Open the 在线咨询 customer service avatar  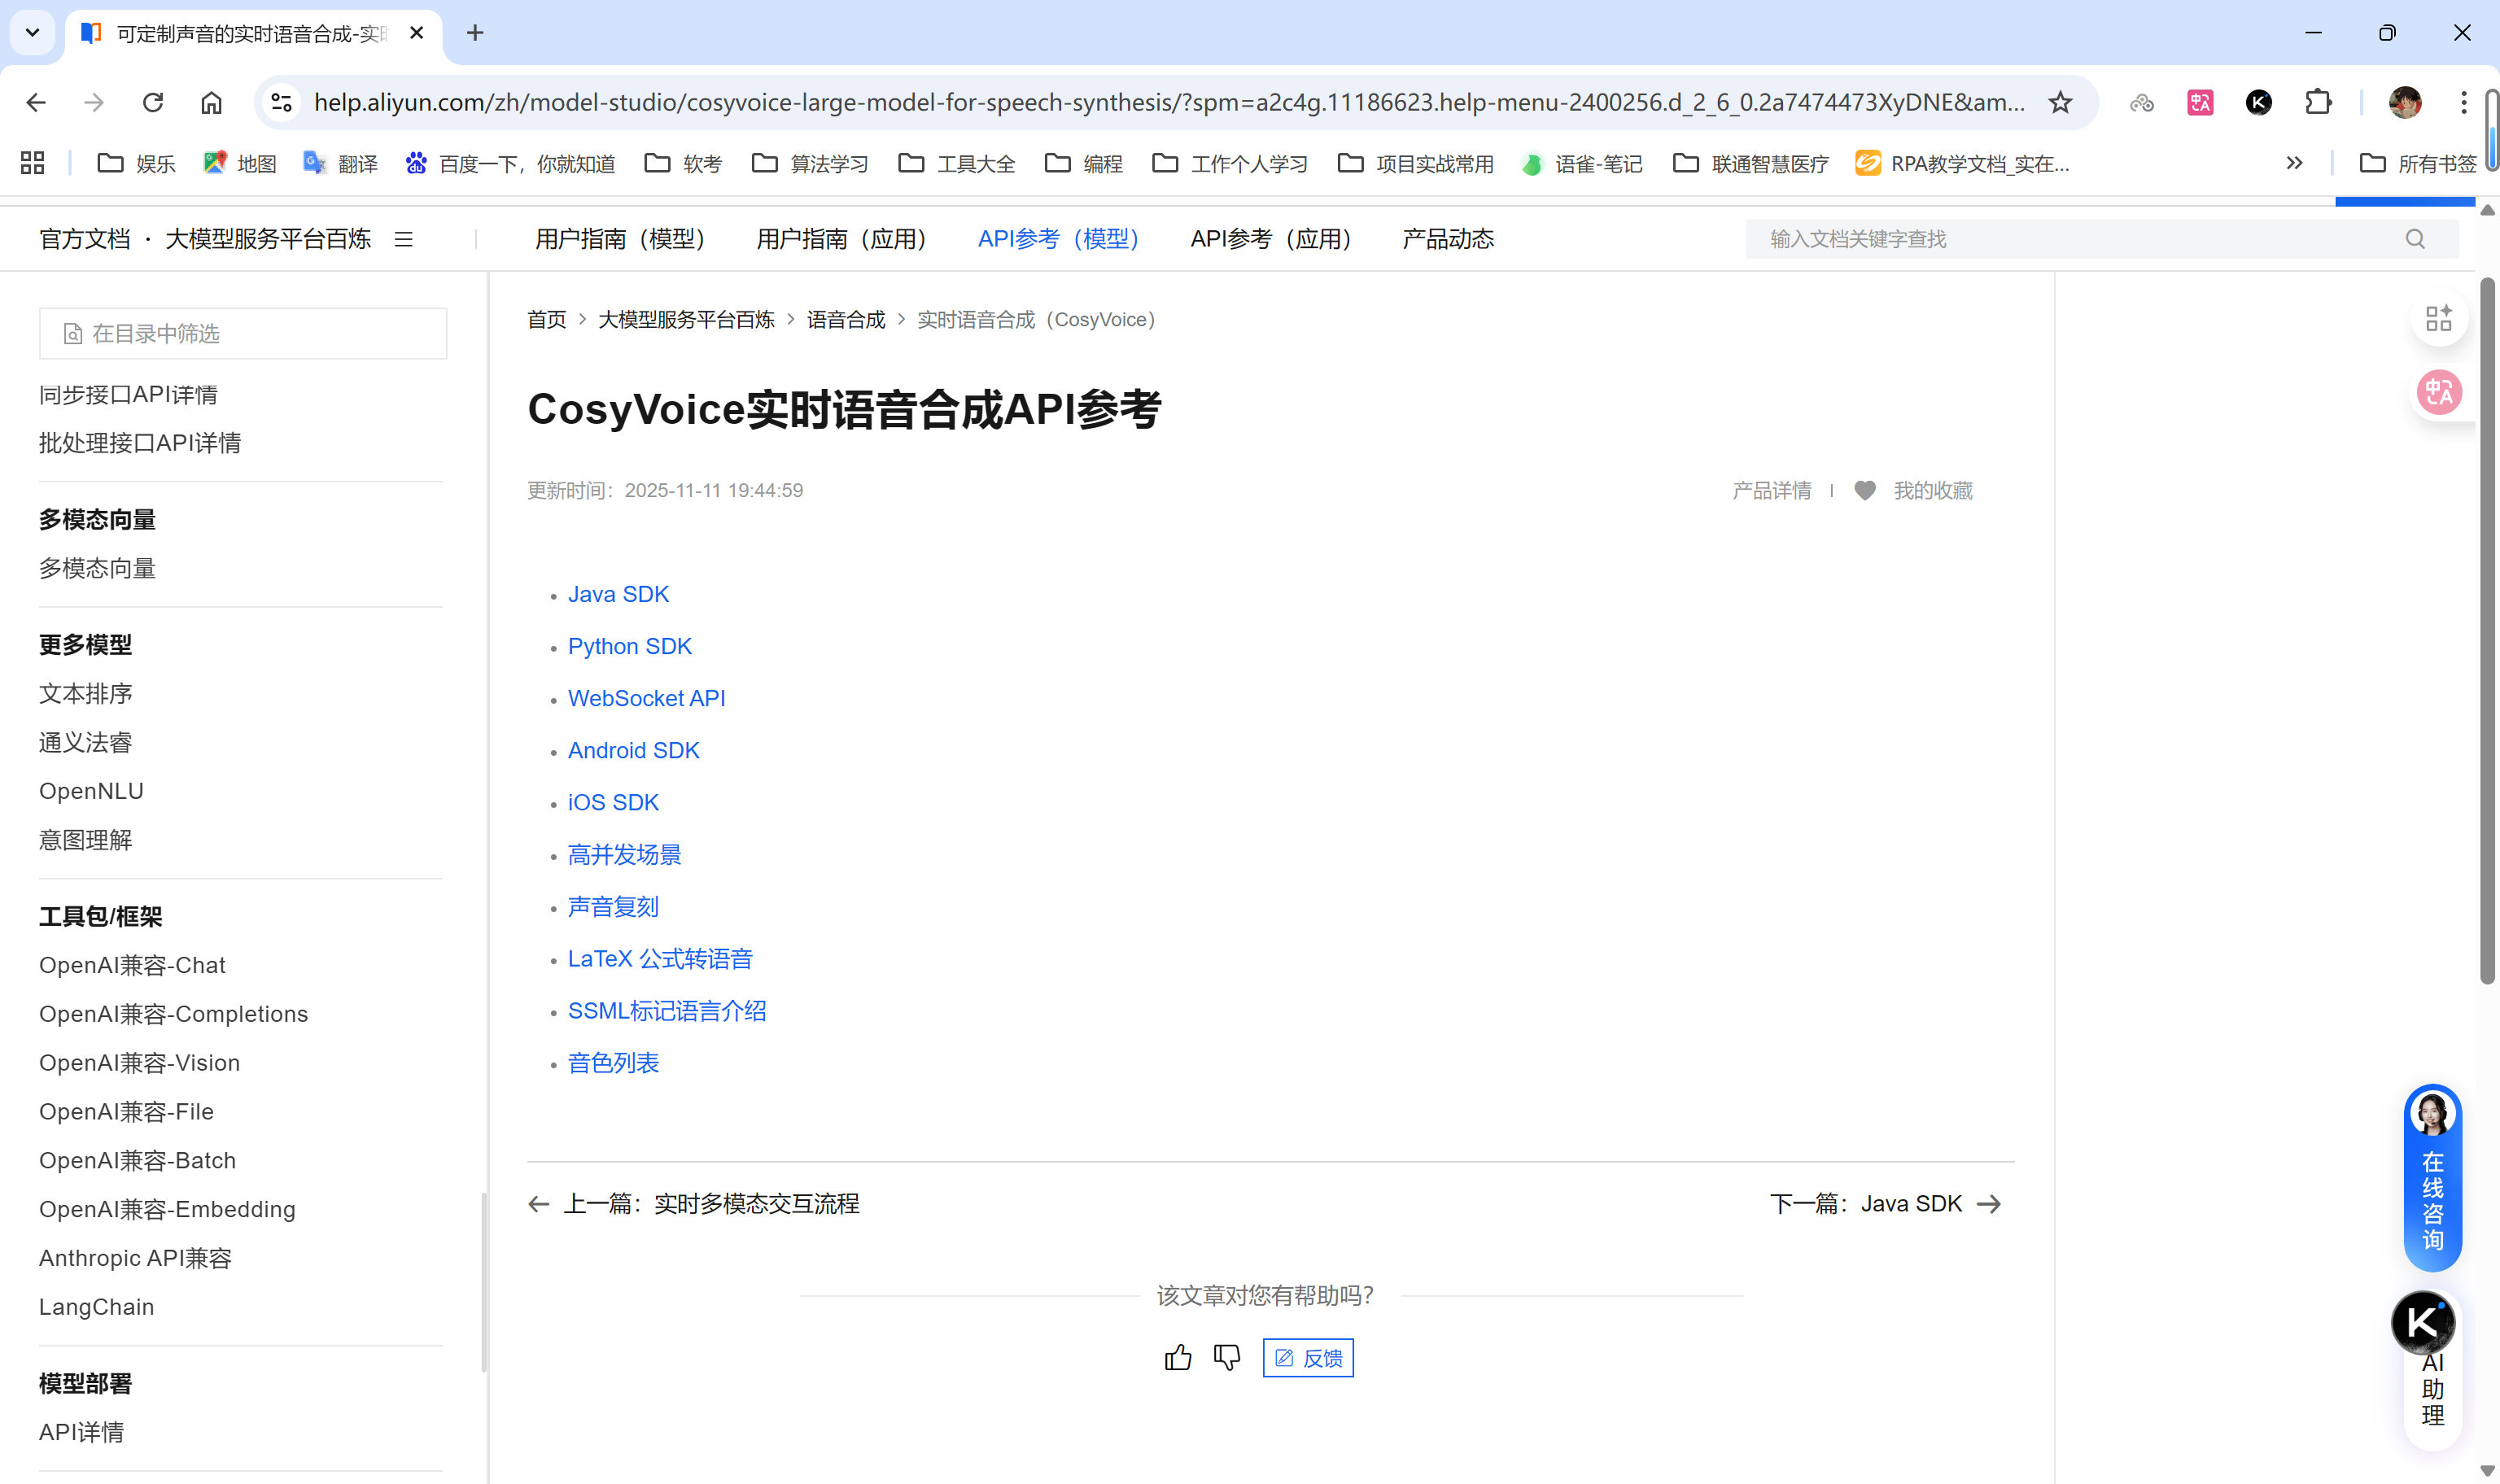(2432, 1113)
